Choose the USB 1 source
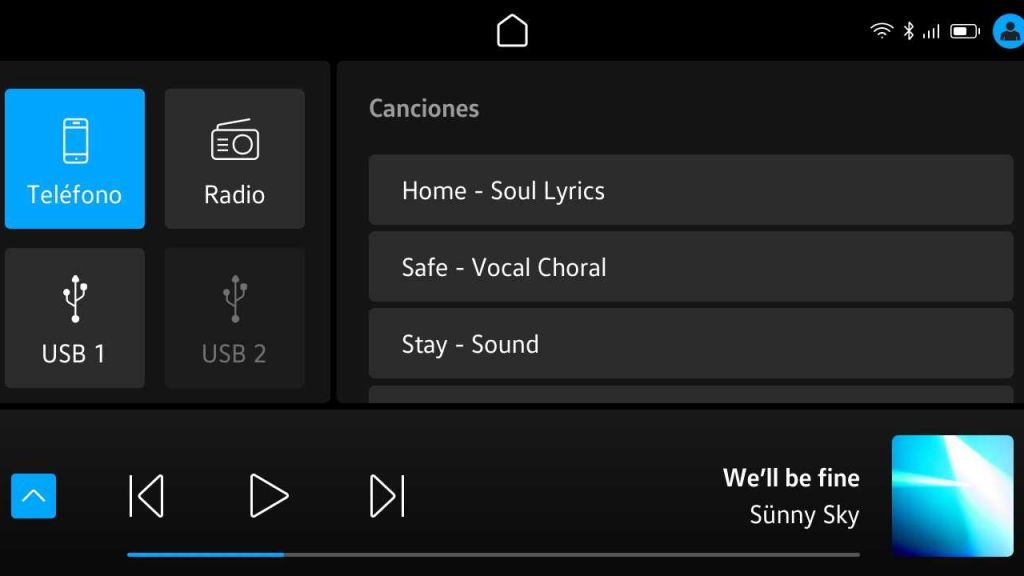Viewport: 1024px width, 576px height. click(x=74, y=318)
